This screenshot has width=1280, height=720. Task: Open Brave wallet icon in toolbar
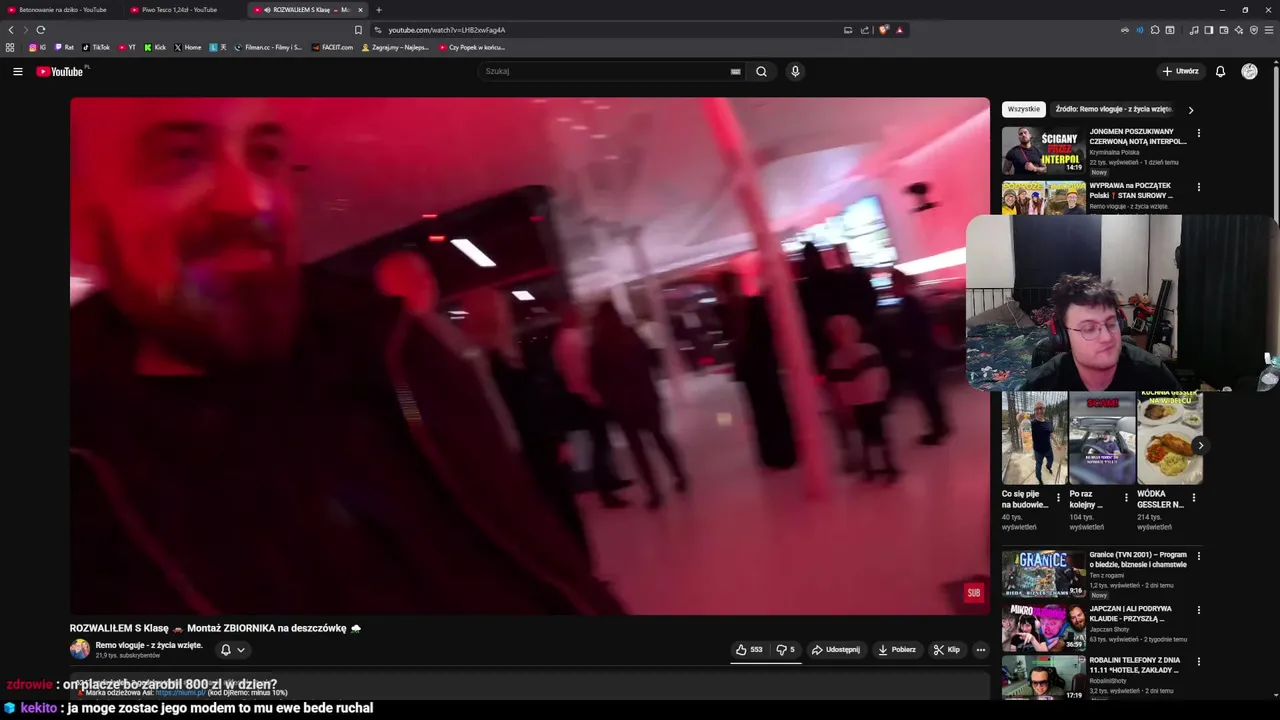pos(1224,30)
